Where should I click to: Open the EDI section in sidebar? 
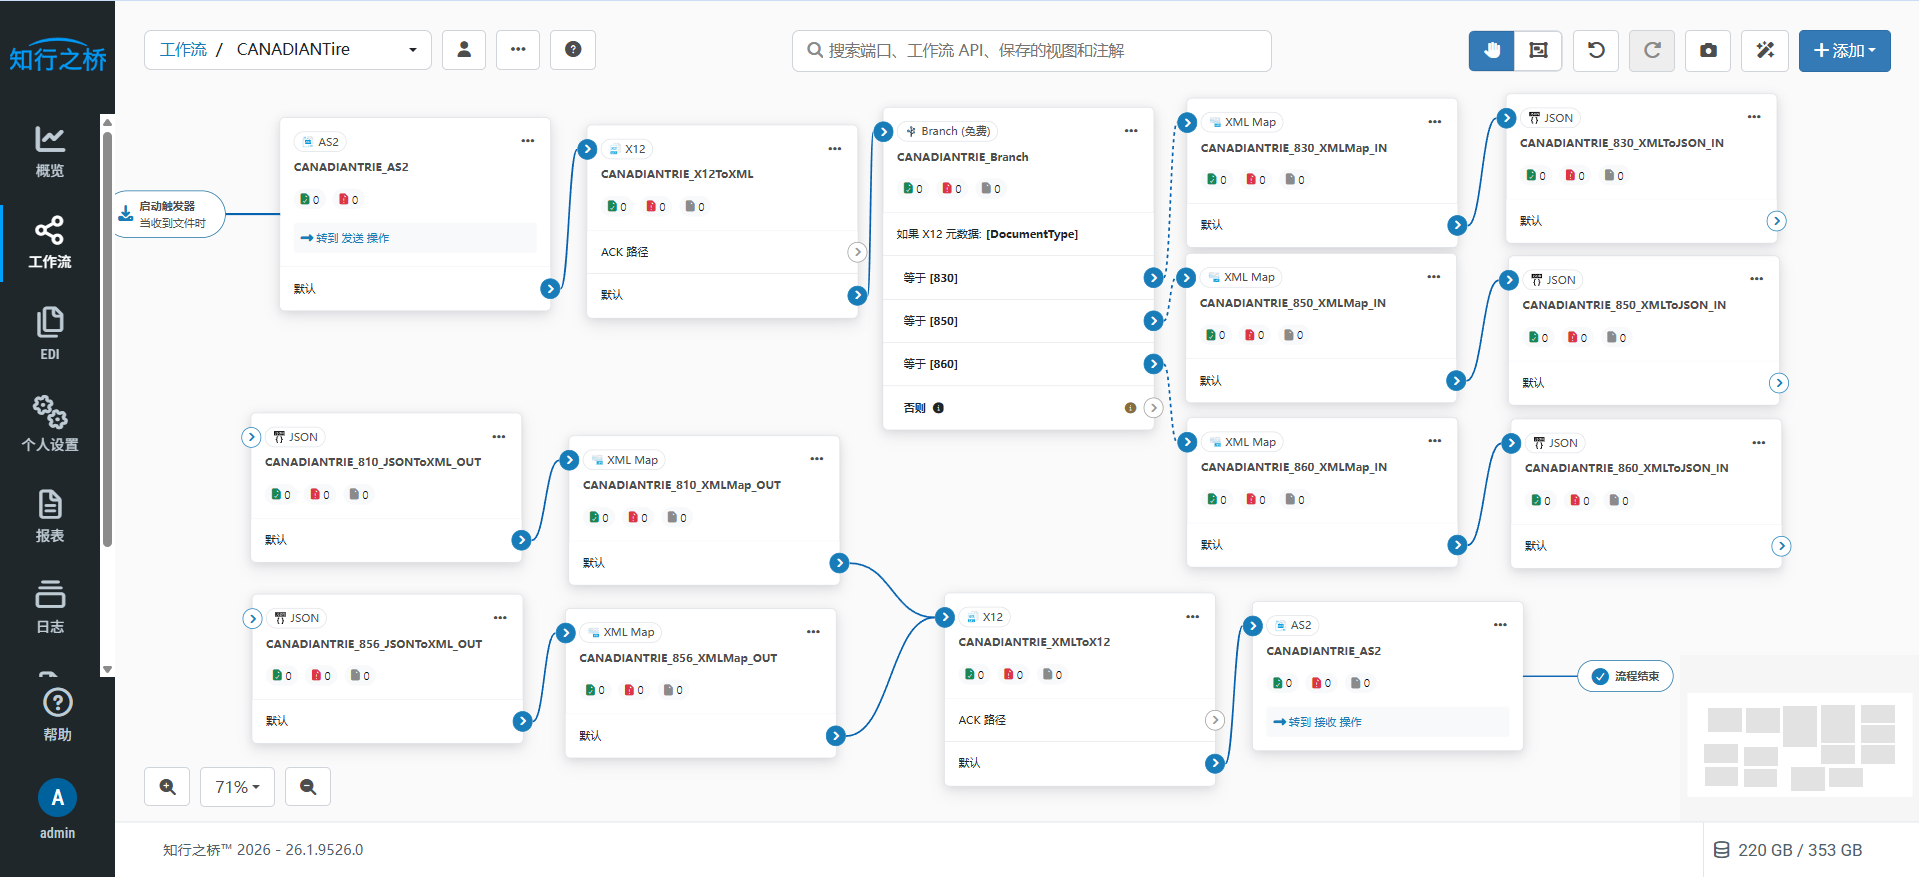tap(50, 333)
